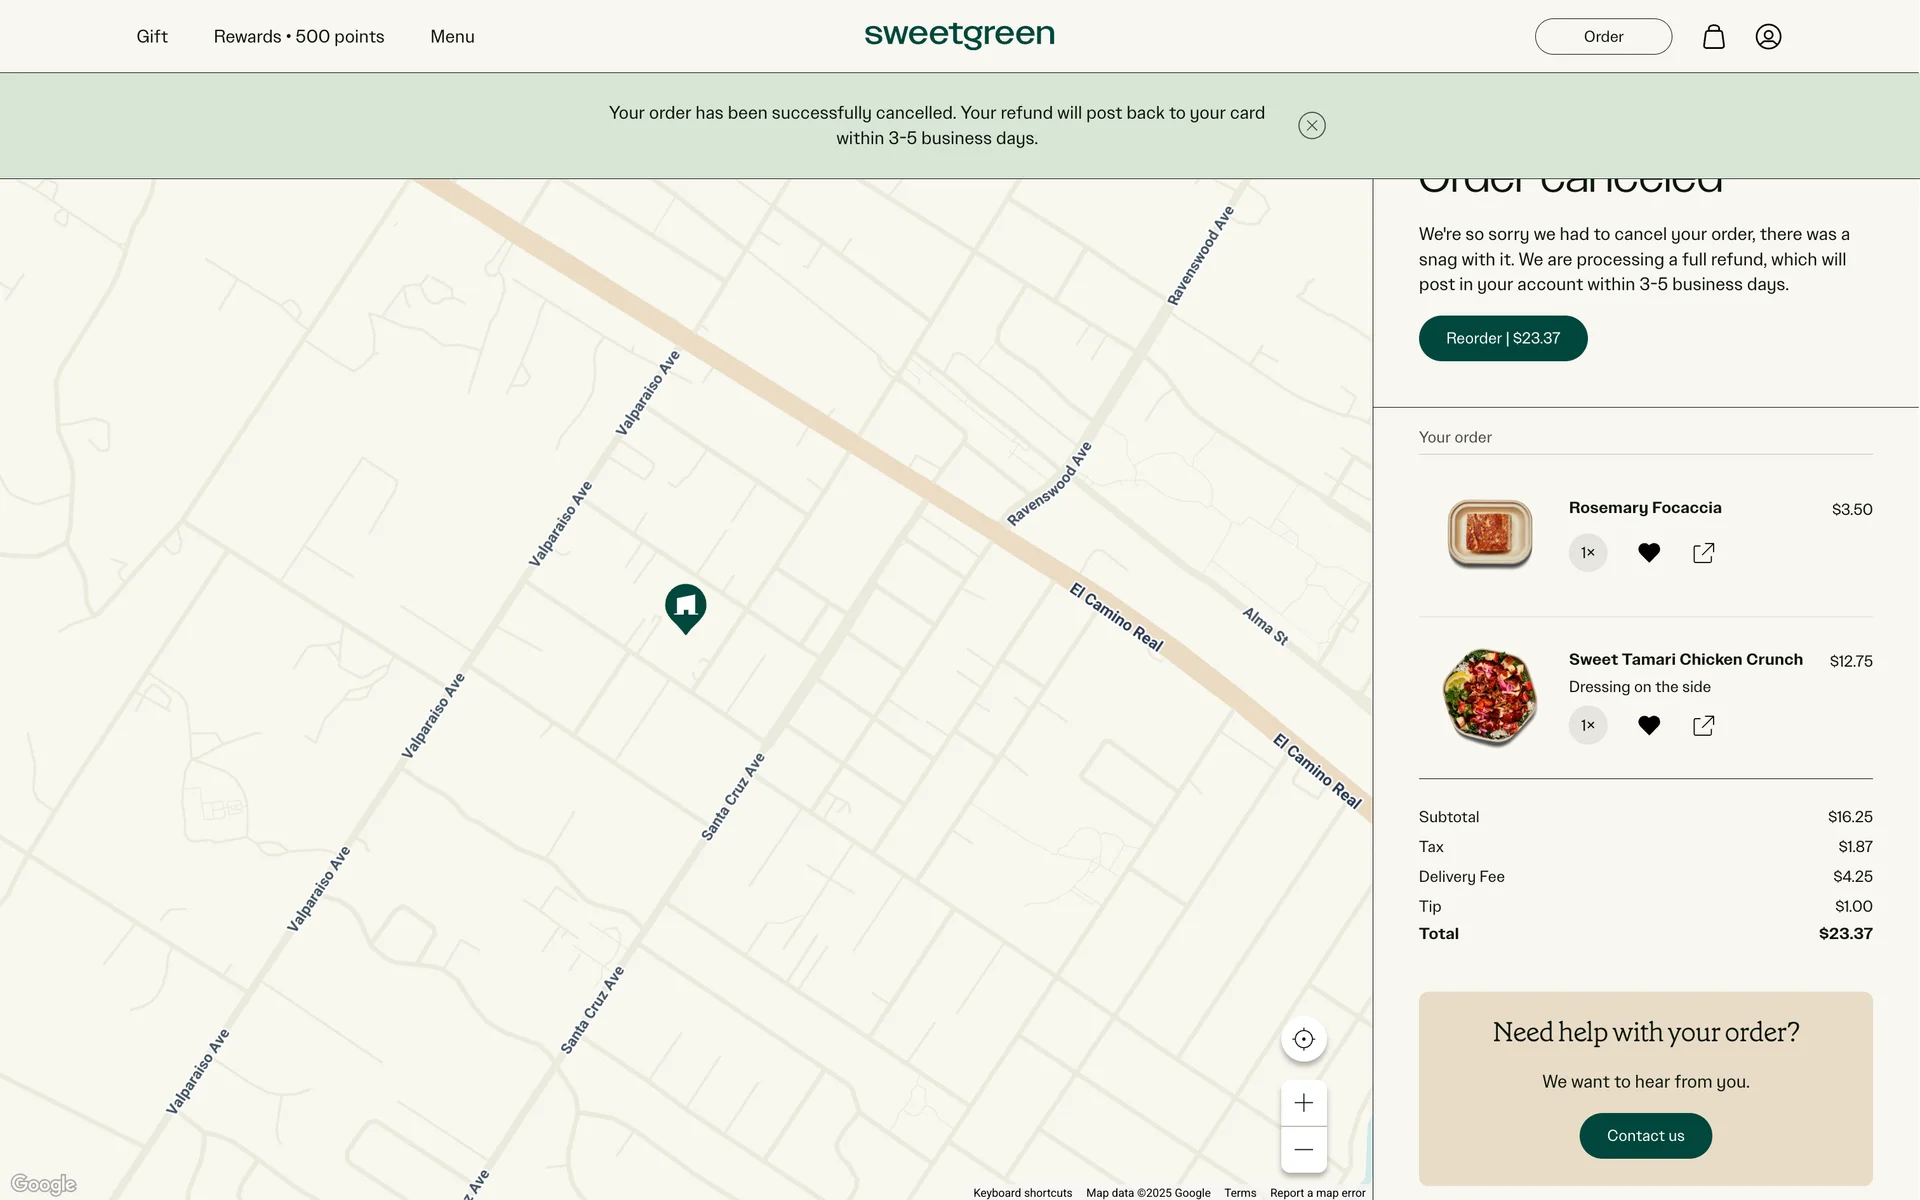The image size is (1920, 1200).
Task: Open map Keyboard shortcuts link
Action: point(1022,1193)
